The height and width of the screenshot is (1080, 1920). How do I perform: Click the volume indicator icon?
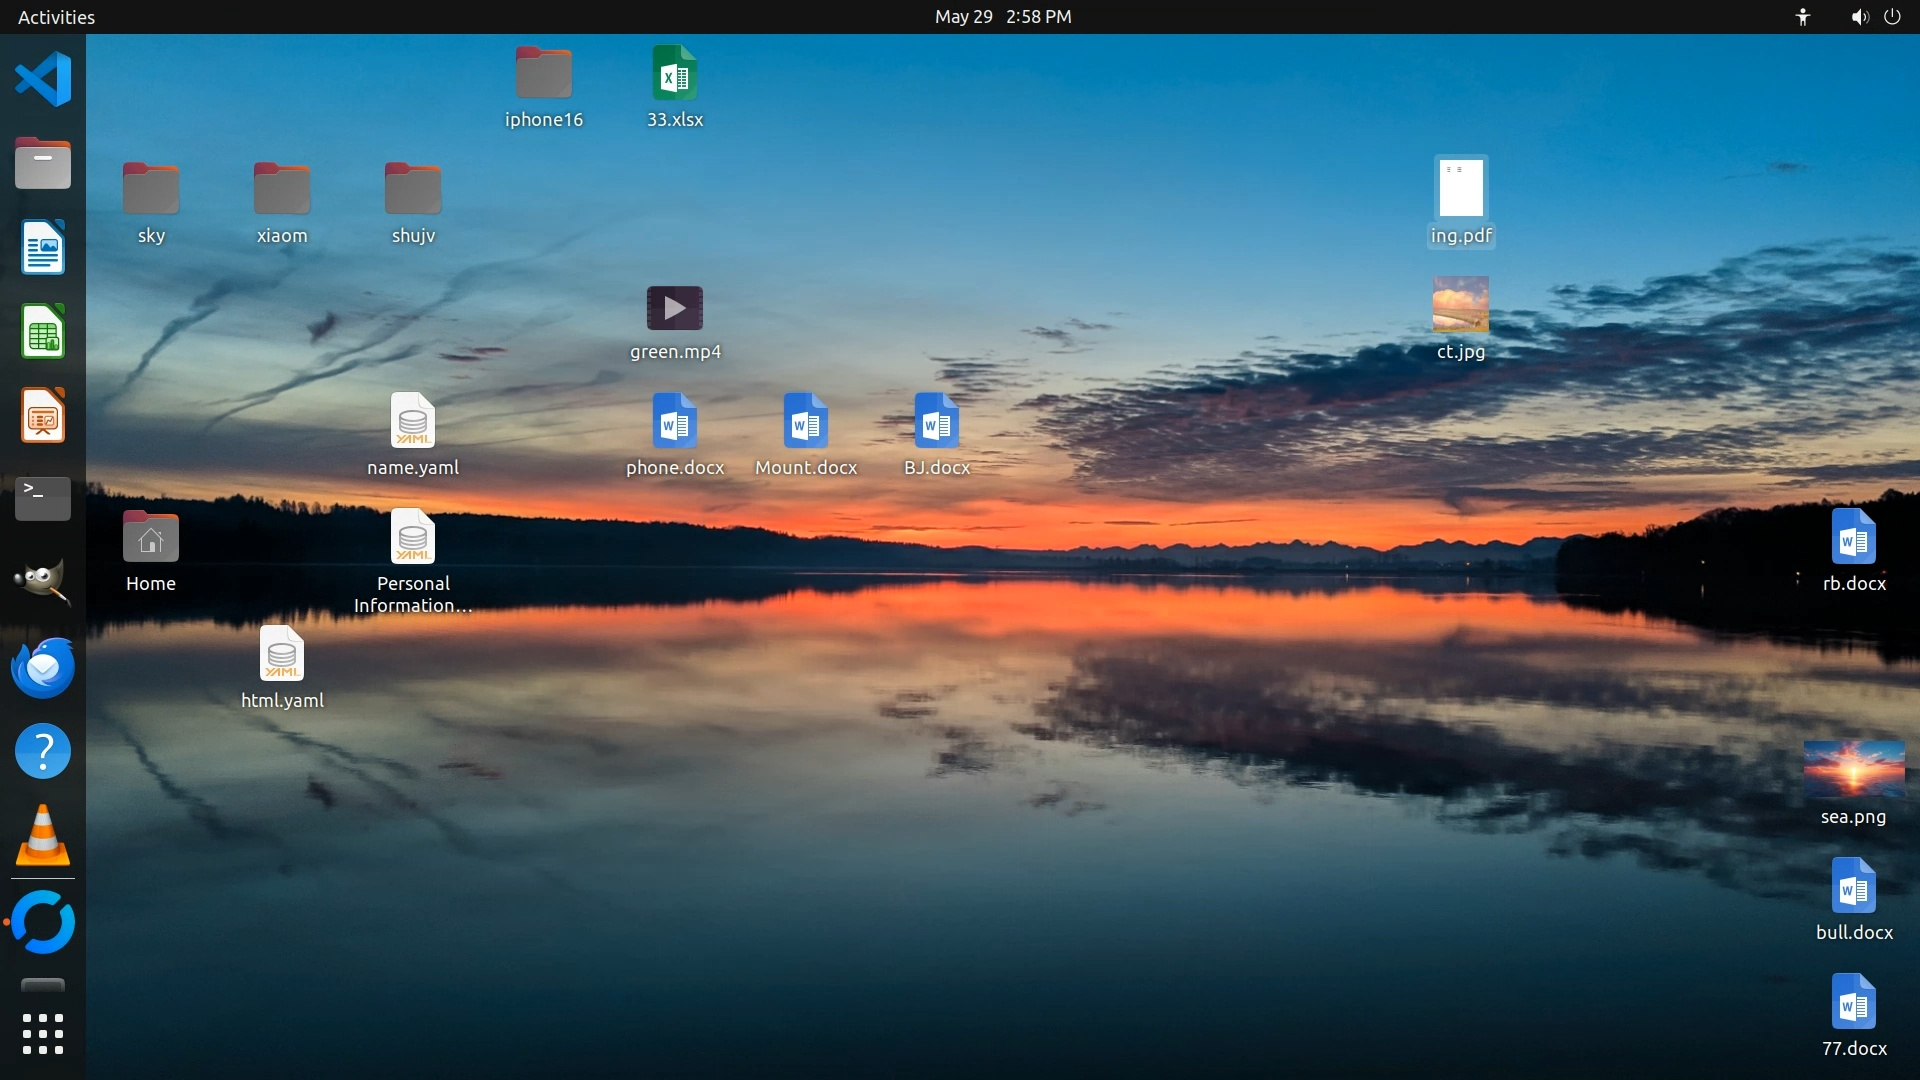1859,17
